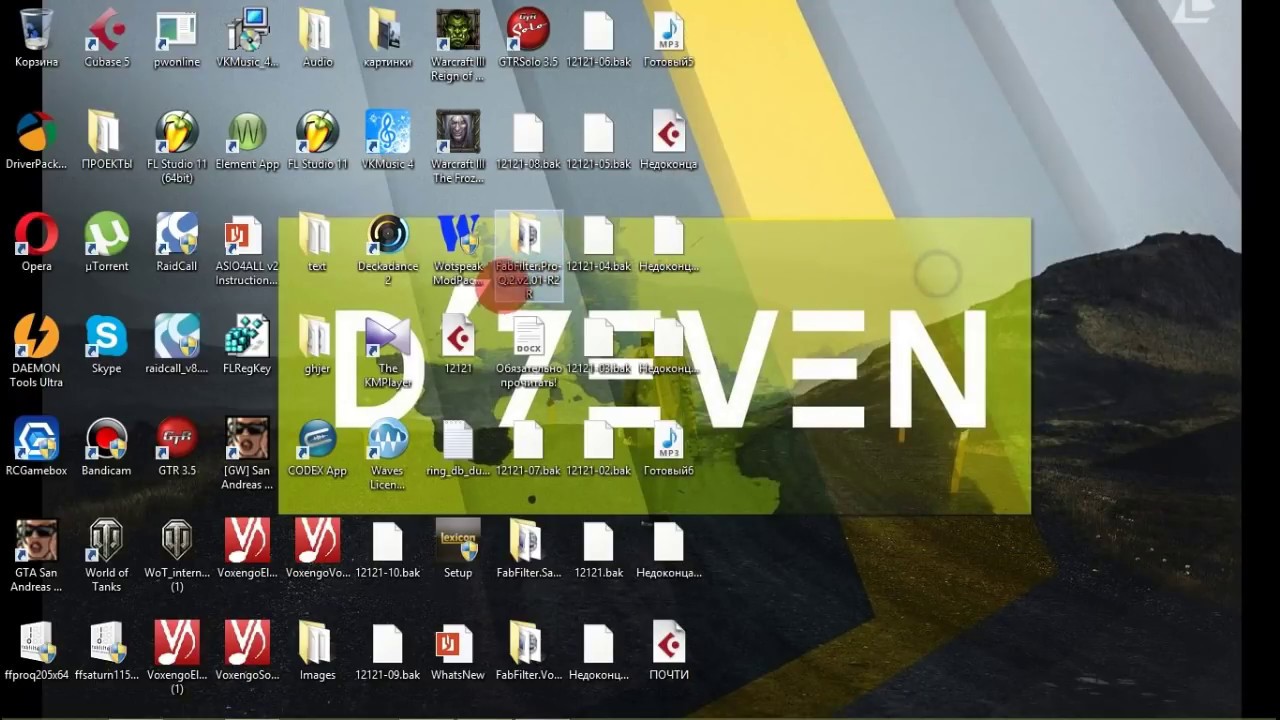Open the pwonline shortcut
This screenshot has height=720, width=1280.
coord(177,38)
